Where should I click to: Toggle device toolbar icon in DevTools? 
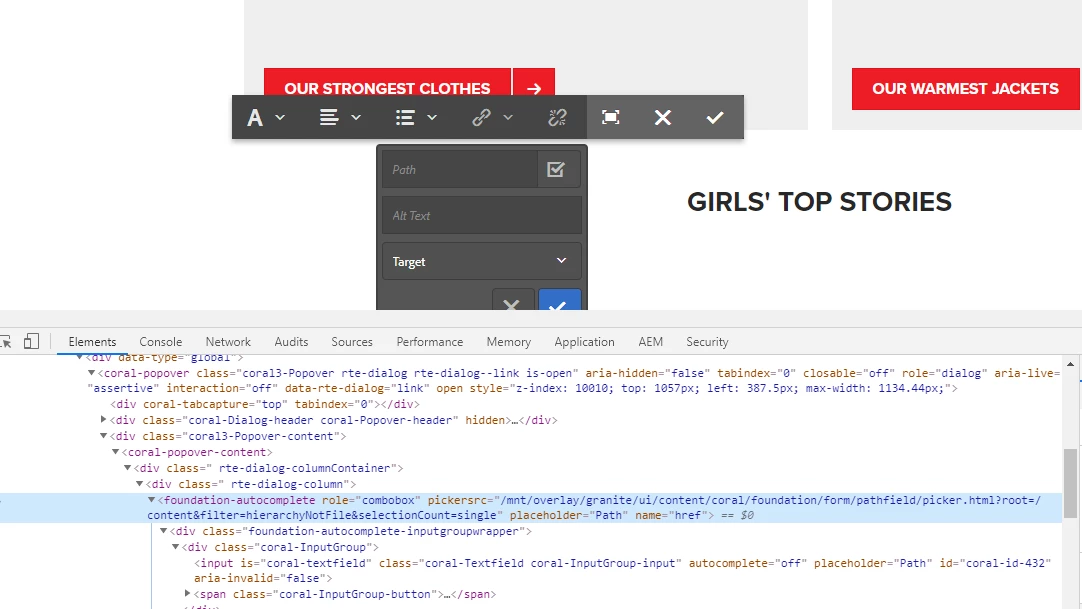click(31, 341)
